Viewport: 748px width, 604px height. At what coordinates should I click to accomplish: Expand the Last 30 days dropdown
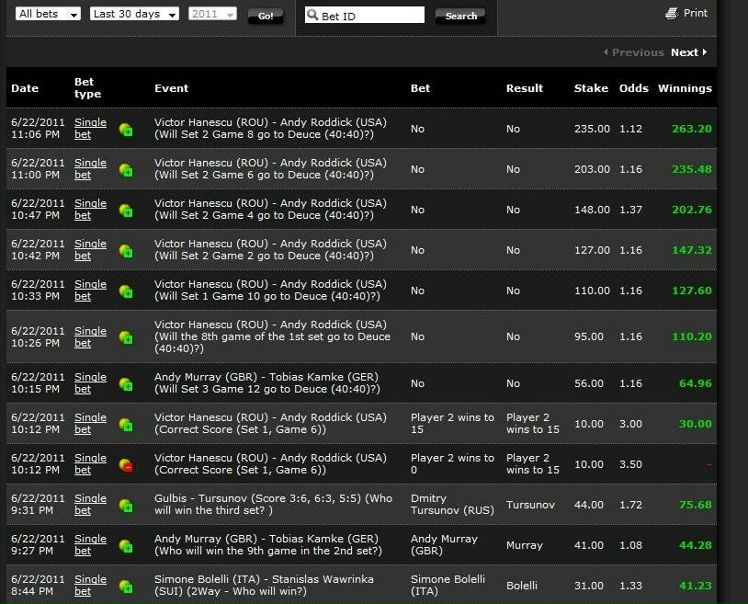134,15
